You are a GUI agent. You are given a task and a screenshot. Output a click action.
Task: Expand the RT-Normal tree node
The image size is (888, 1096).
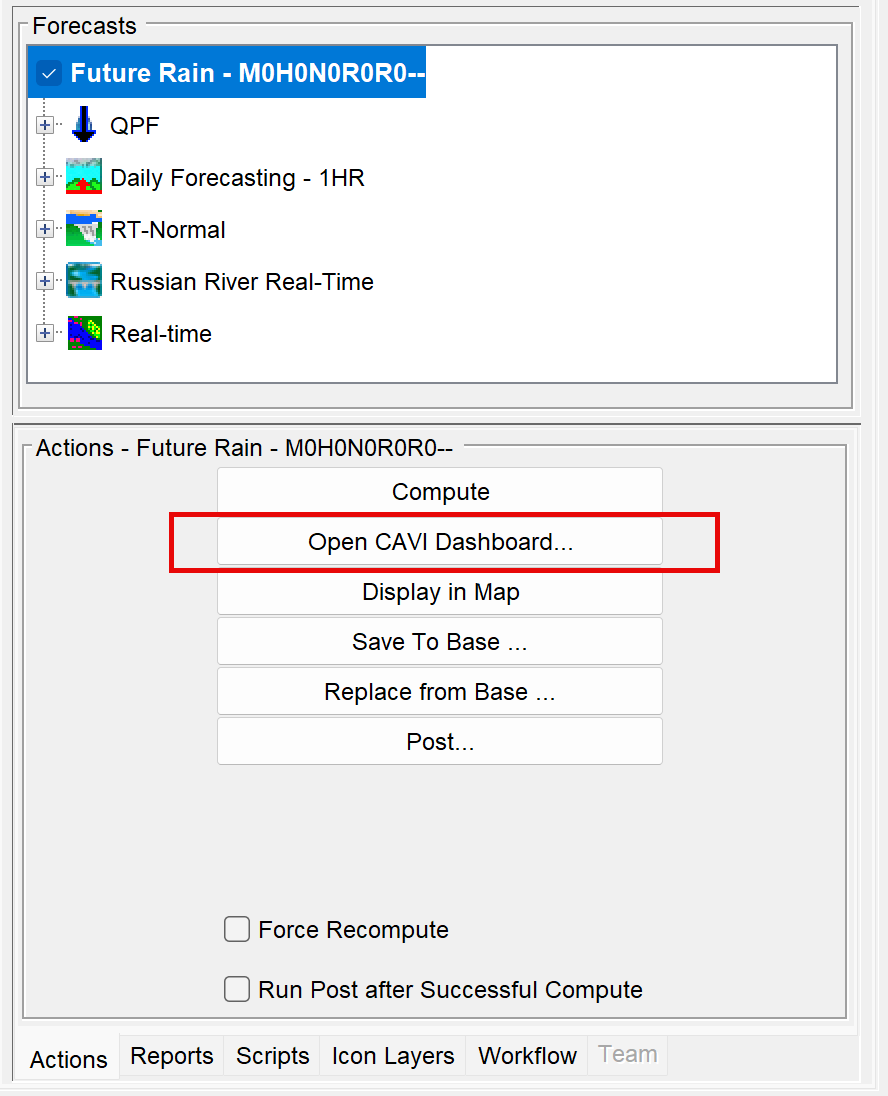point(45,229)
